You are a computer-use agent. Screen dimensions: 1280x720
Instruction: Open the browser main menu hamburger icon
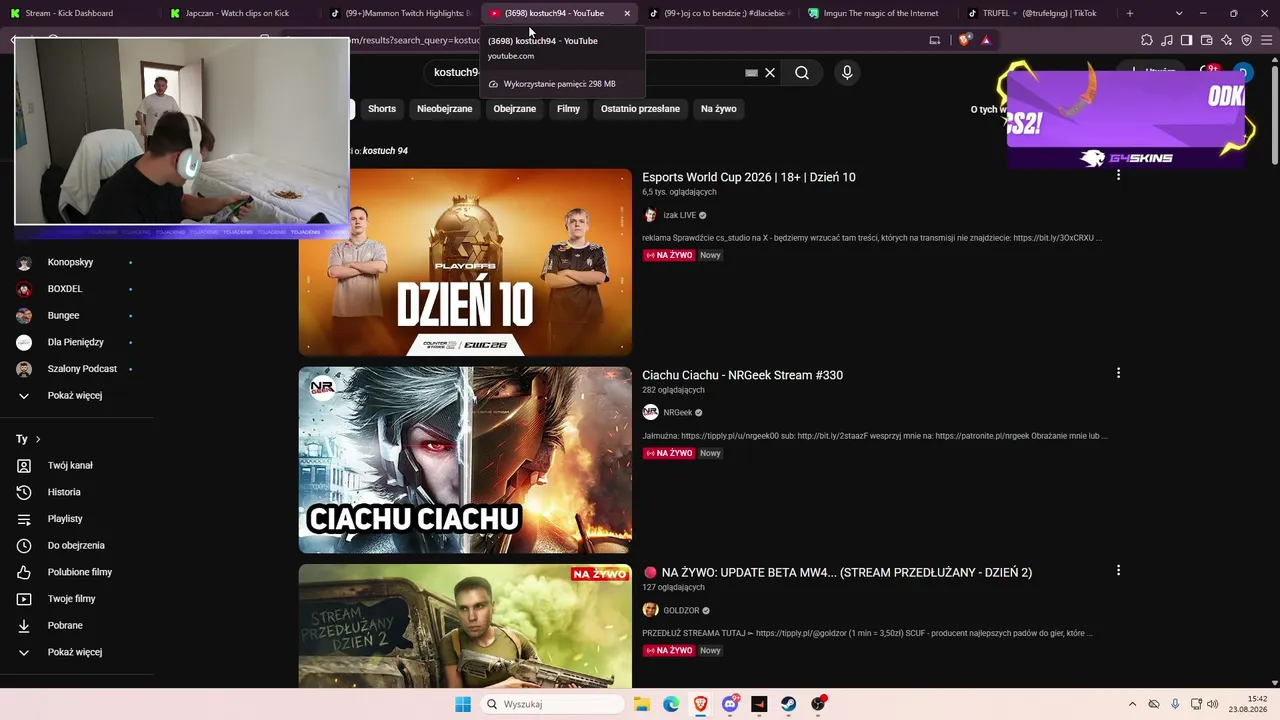(x=1267, y=40)
